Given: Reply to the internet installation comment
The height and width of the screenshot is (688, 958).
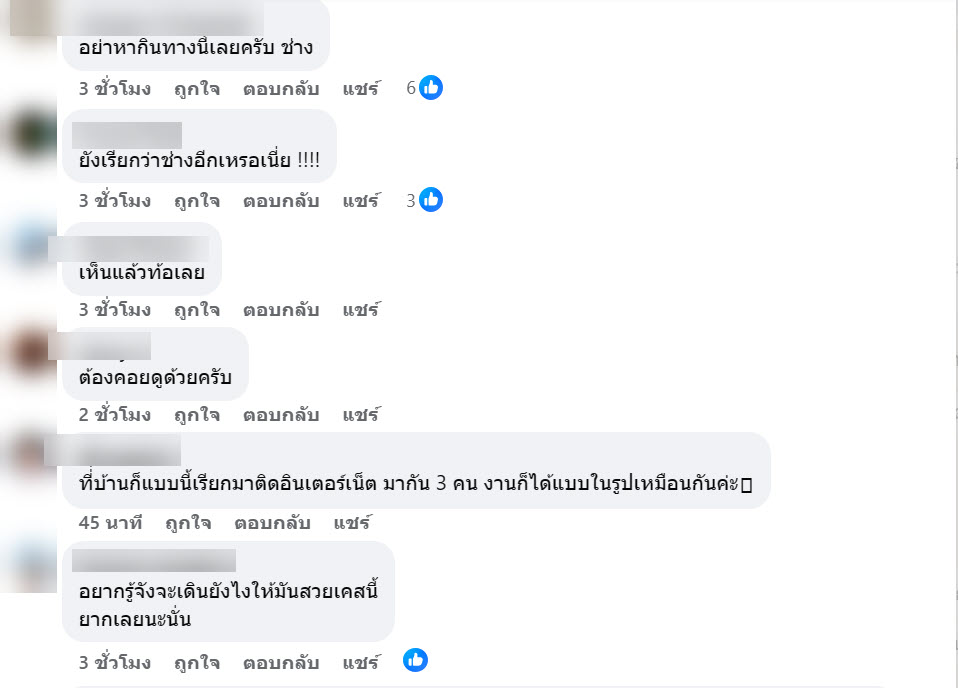Looking at the screenshot, I should click(x=272, y=523).
